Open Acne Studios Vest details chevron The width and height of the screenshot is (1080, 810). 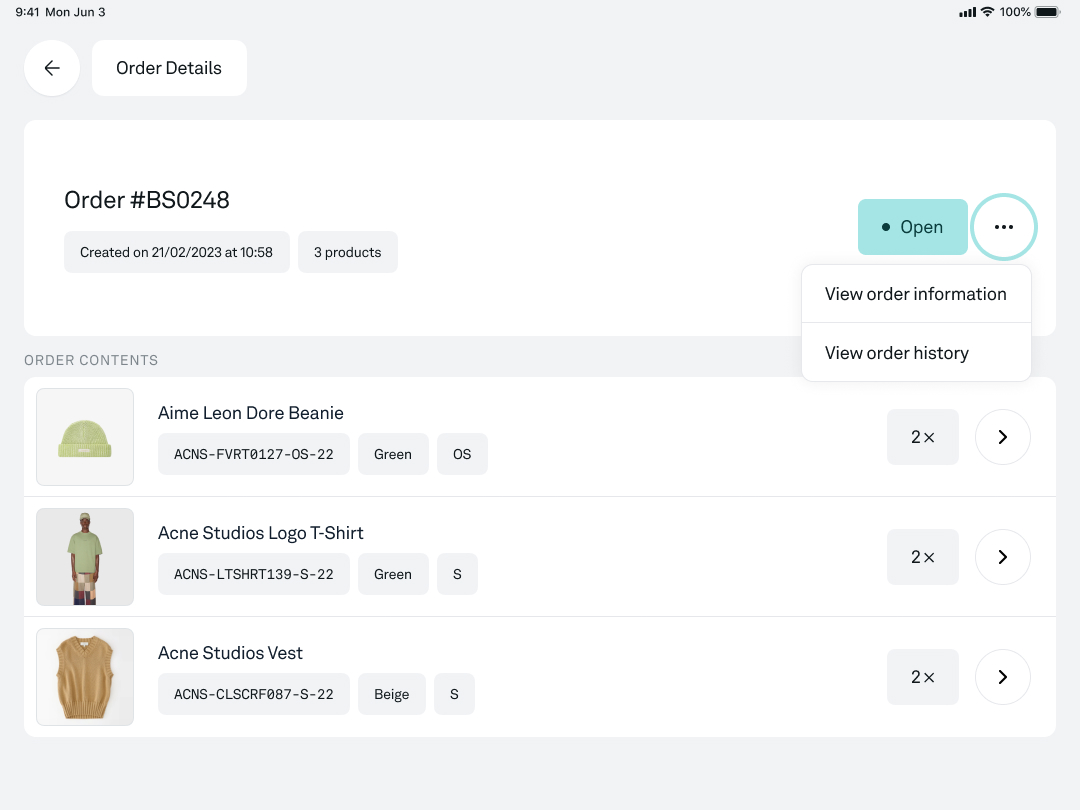(1003, 676)
